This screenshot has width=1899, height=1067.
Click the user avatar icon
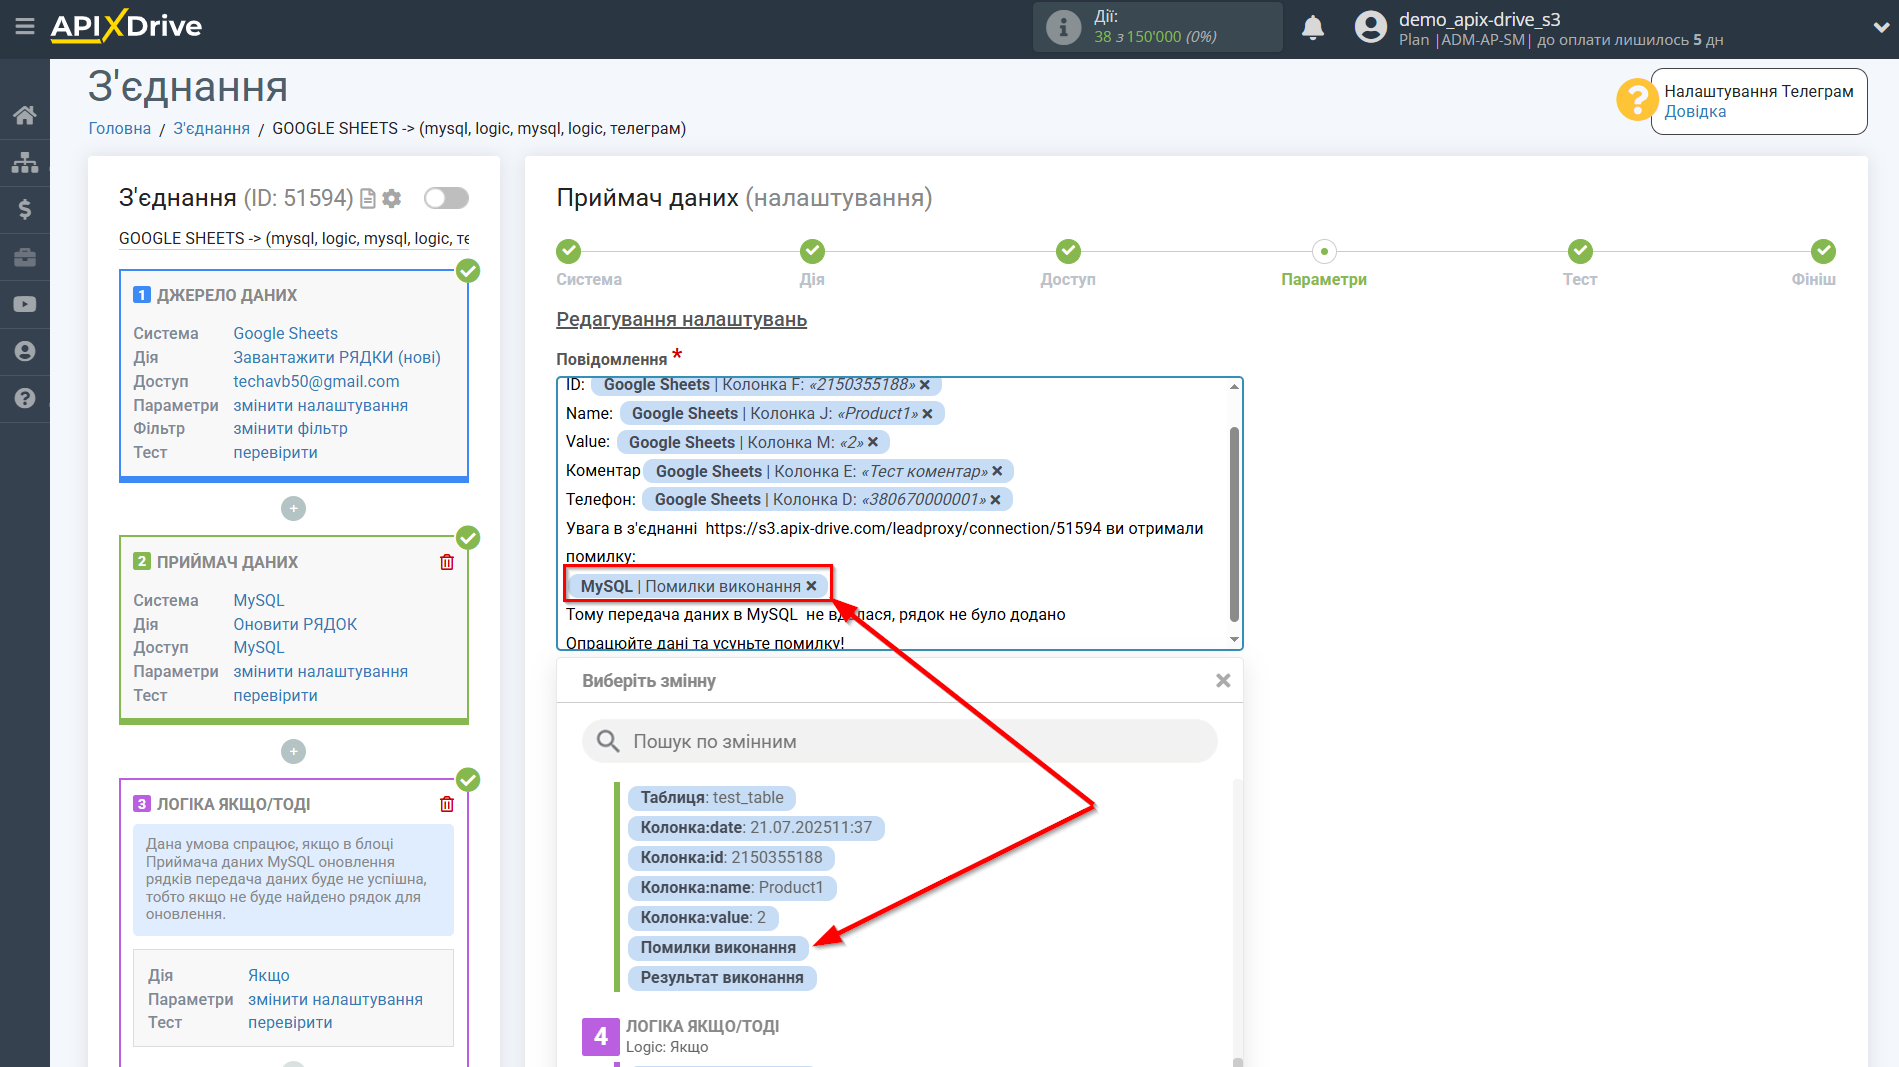coord(1370,28)
